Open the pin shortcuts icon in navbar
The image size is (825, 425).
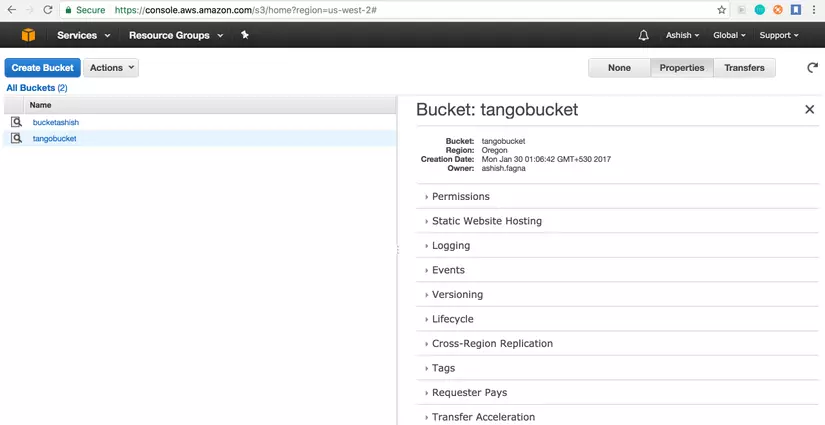pyautogui.click(x=245, y=35)
